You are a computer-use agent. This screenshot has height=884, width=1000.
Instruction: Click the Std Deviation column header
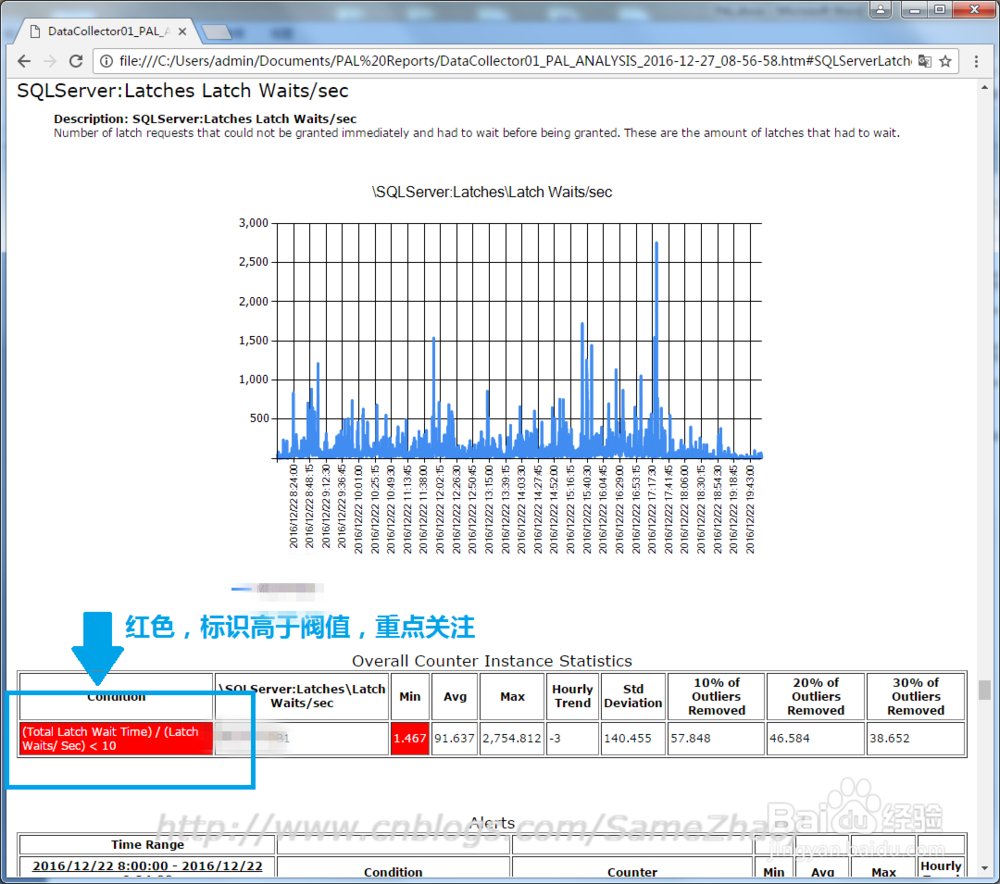coord(633,696)
